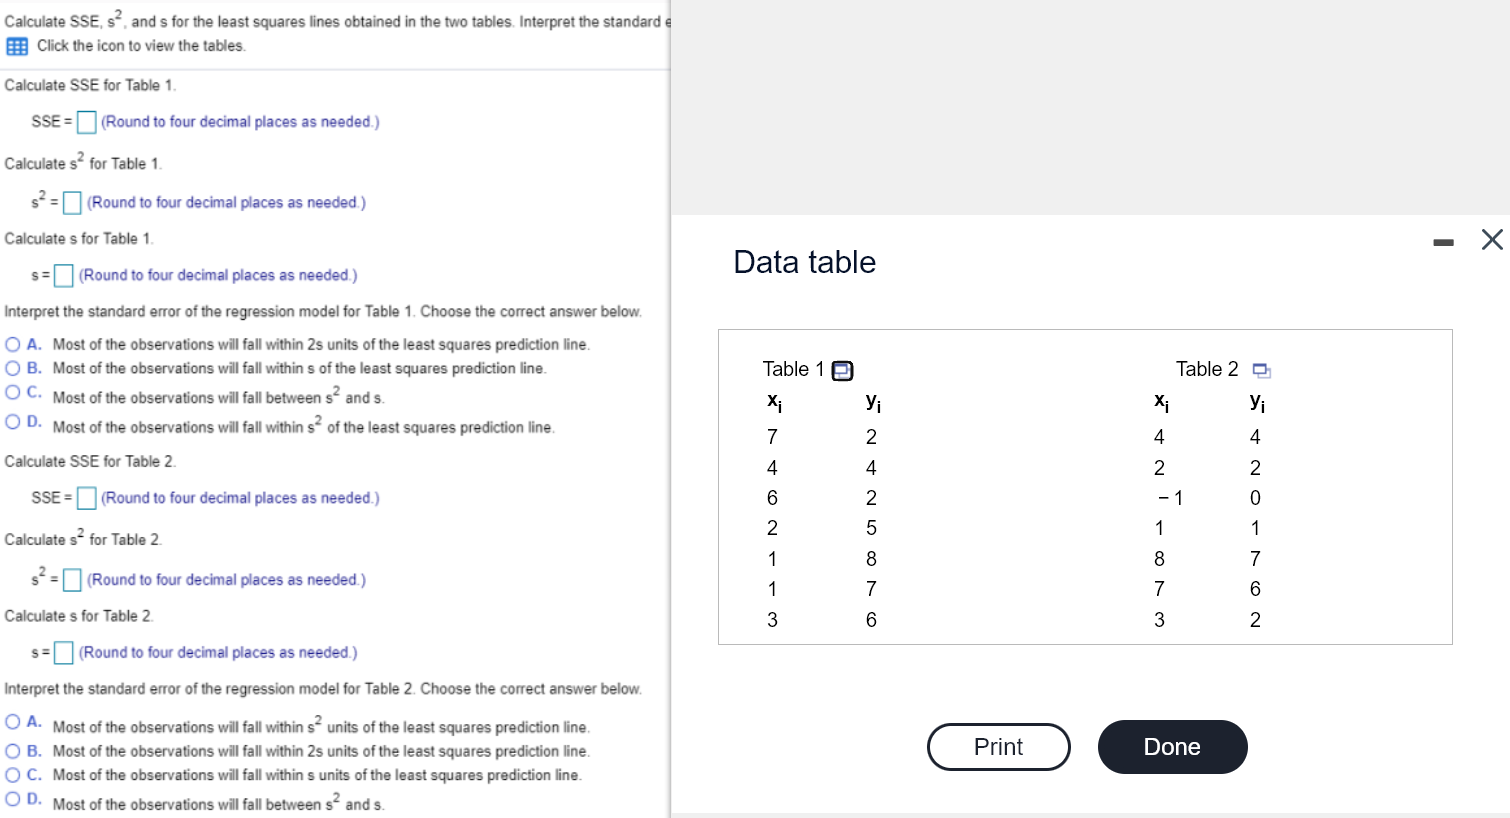Screen dimensions: 1510x818
Task: Focus the s² input box for Table 2
Action: pos(72,580)
